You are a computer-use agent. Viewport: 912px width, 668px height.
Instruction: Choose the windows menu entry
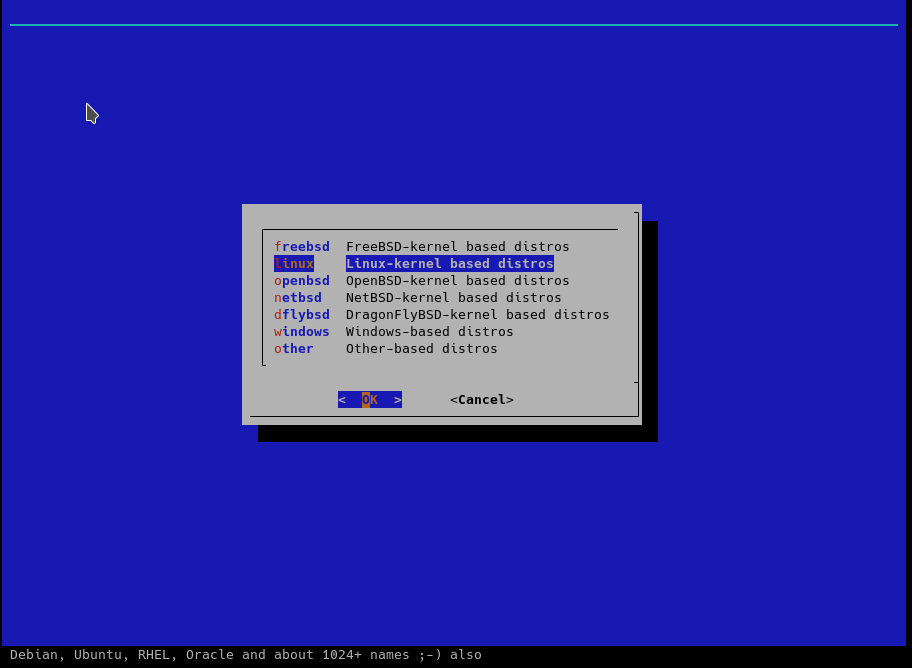302,332
